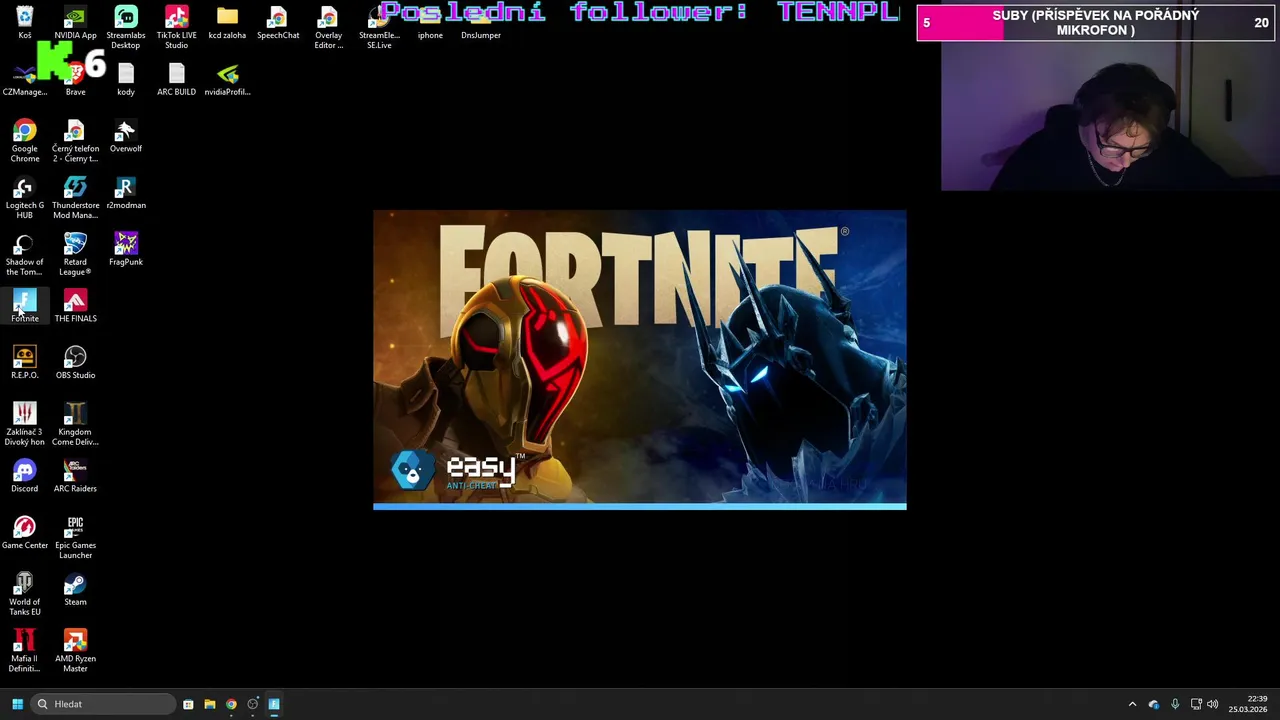Viewport: 1280px width, 720px height.
Task: Select the TikTok LIVE Studio icon
Action: point(176,27)
